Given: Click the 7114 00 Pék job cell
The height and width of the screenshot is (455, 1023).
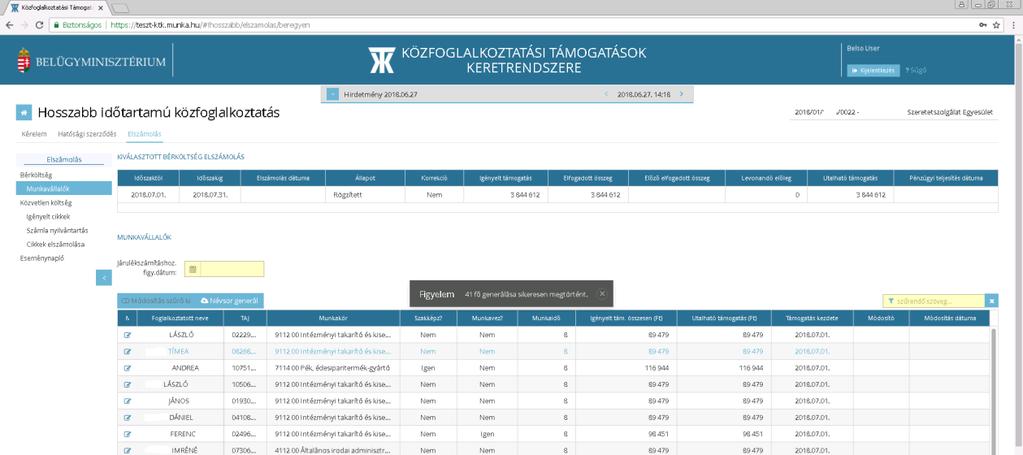Looking at the screenshot, I should 333,368.
